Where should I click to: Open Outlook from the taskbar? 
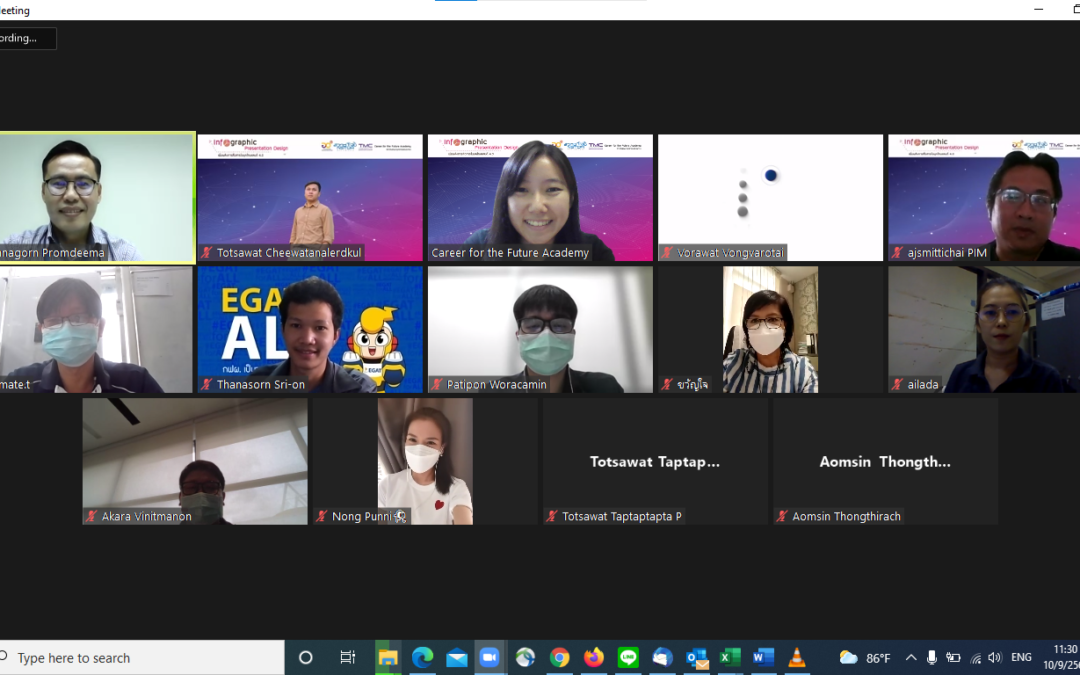click(x=696, y=657)
